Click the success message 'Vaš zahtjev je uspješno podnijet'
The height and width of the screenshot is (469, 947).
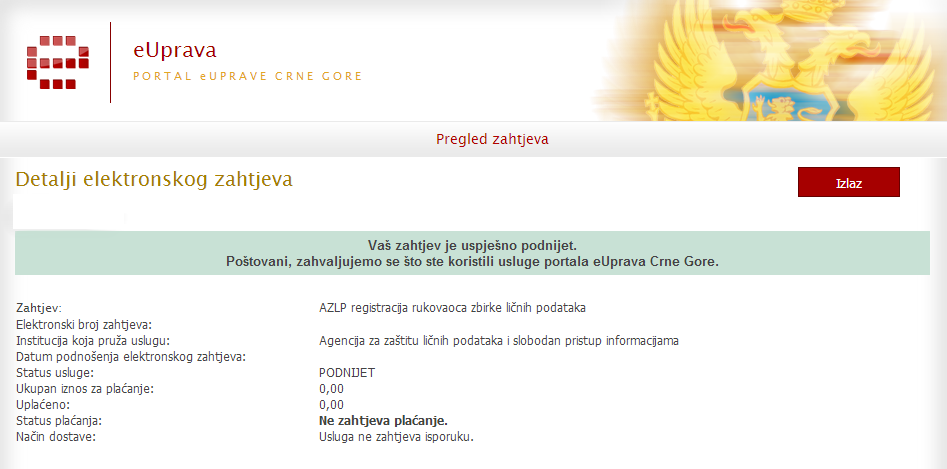pos(472,245)
